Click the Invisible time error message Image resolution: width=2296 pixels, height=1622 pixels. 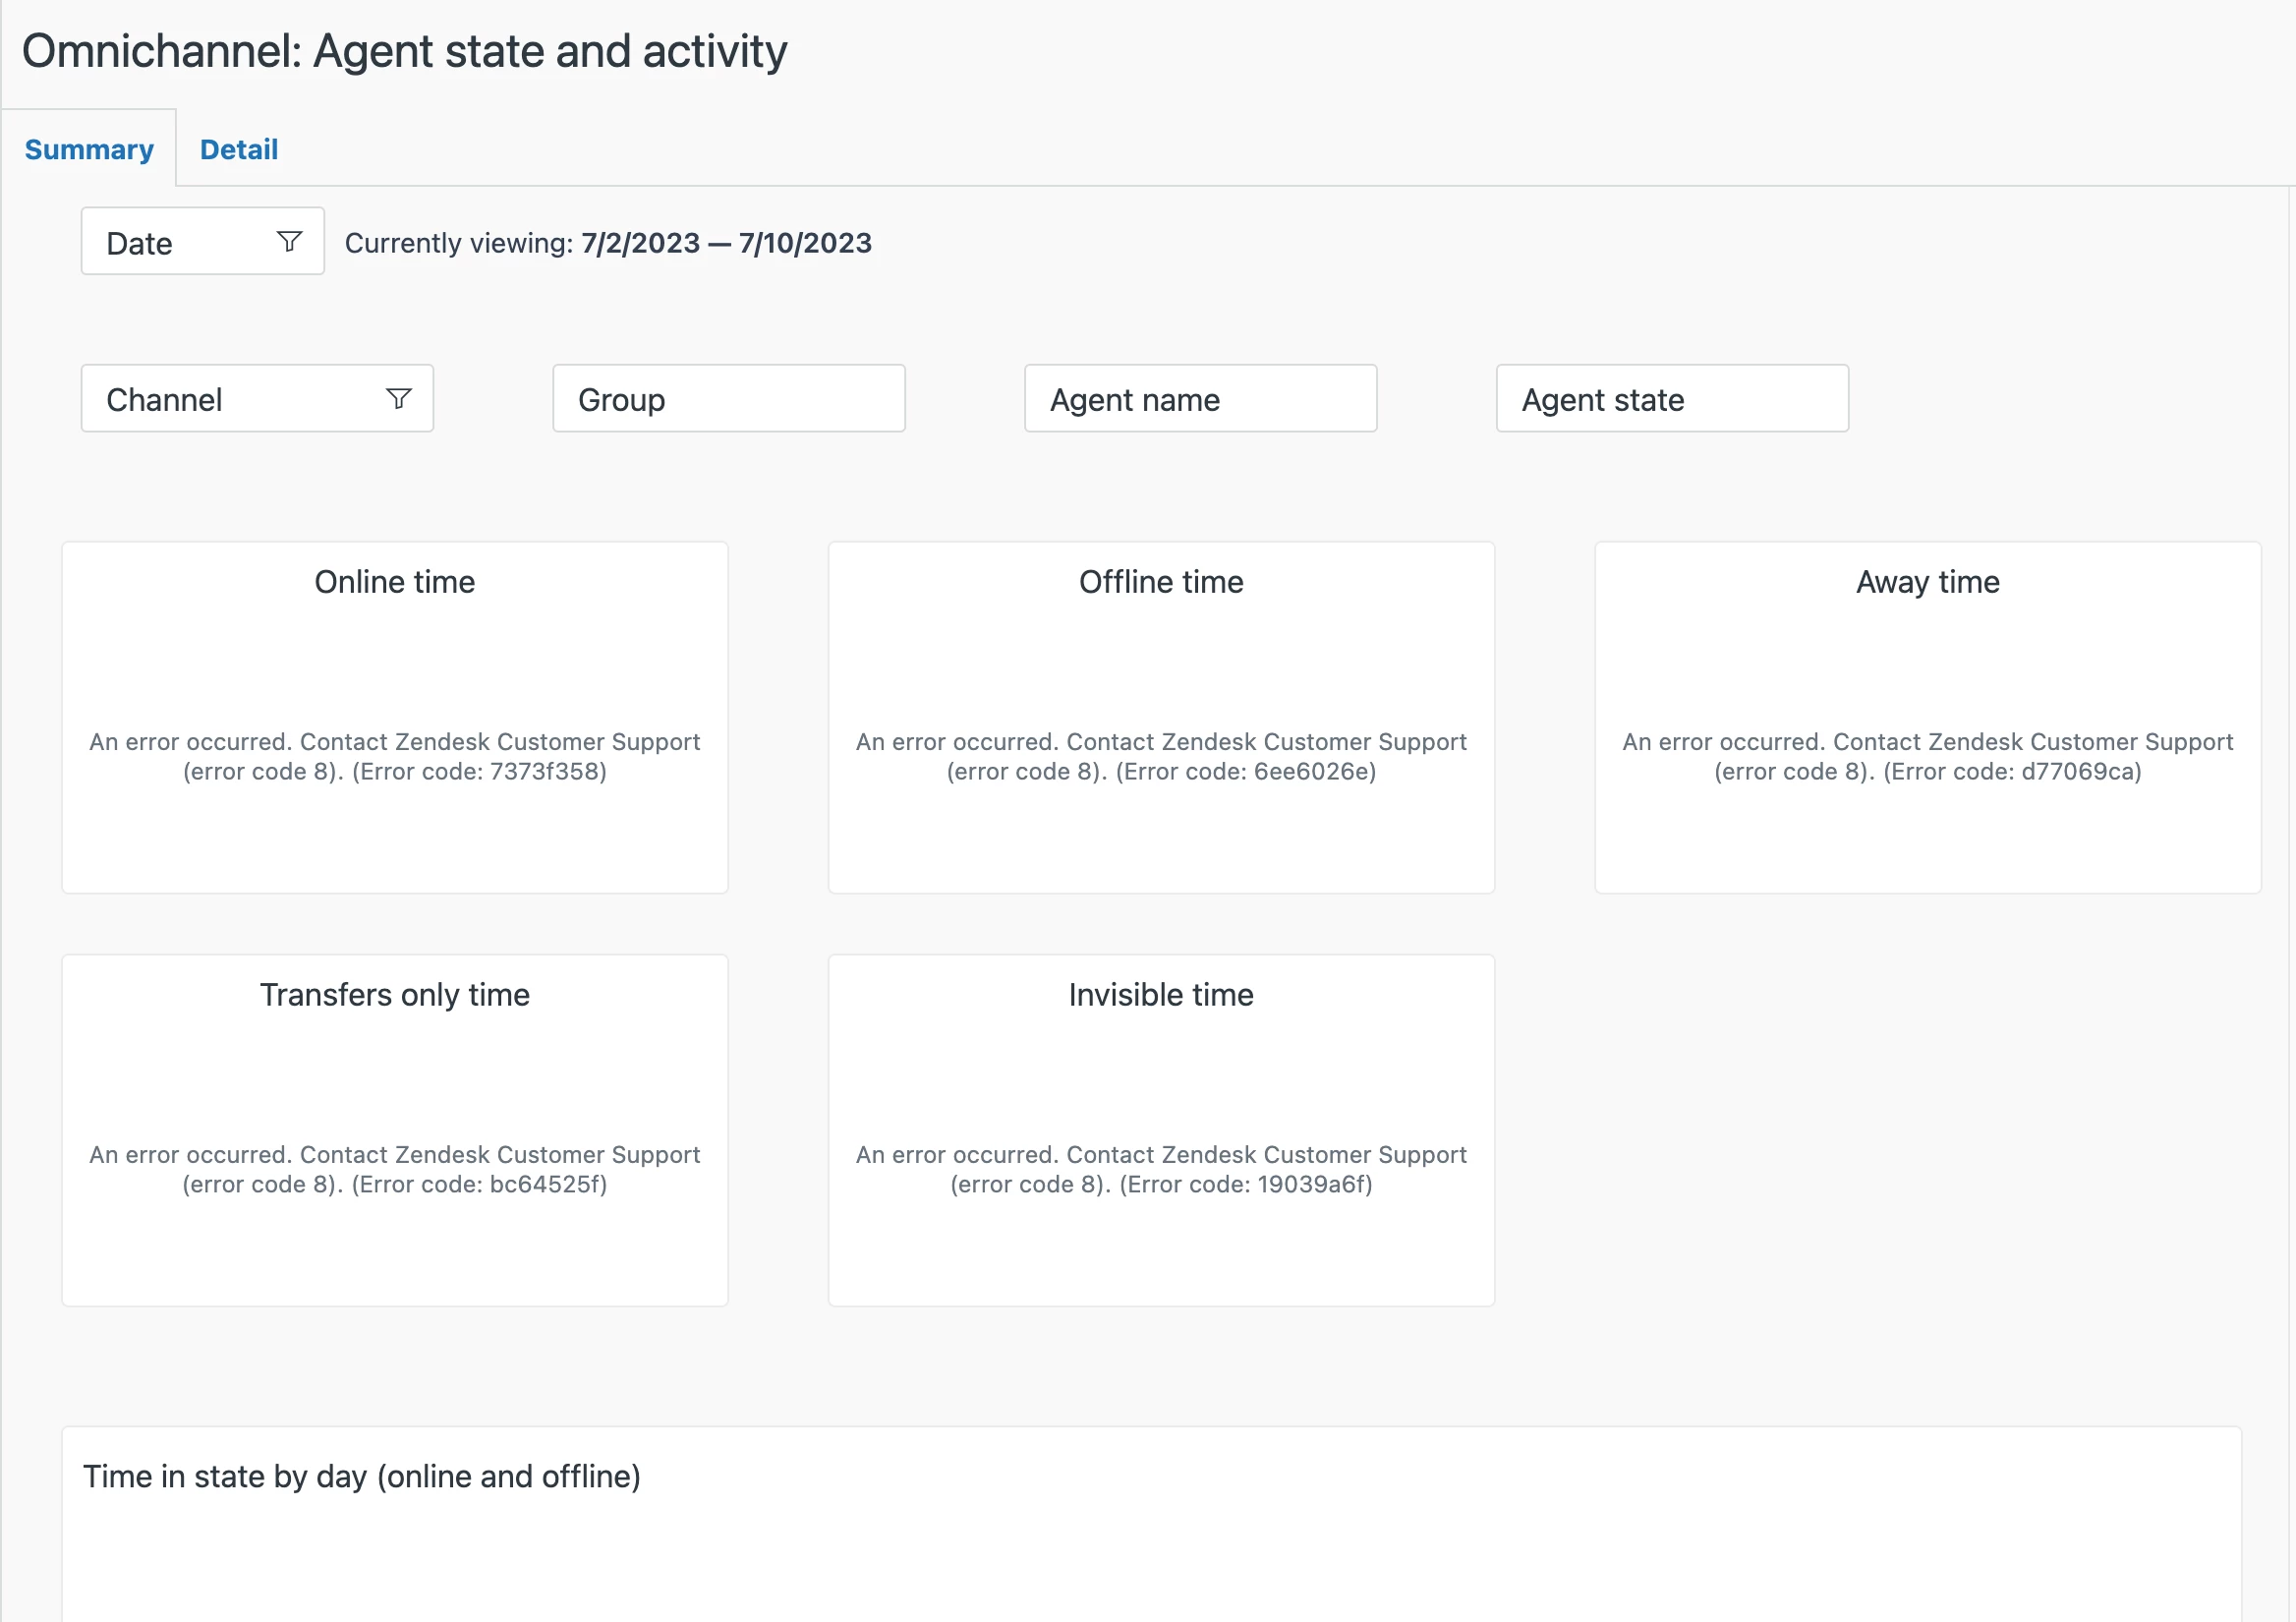(x=1160, y=1169)
